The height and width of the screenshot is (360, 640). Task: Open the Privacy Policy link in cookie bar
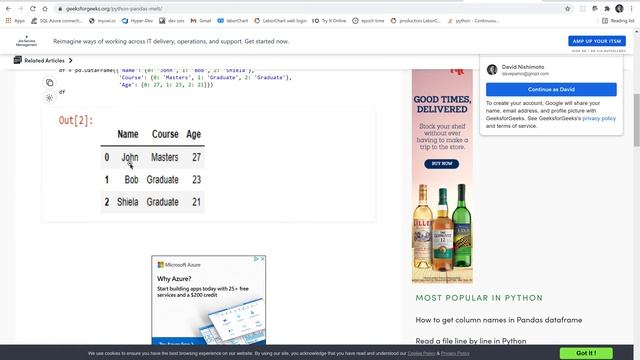tap(455, 353)
